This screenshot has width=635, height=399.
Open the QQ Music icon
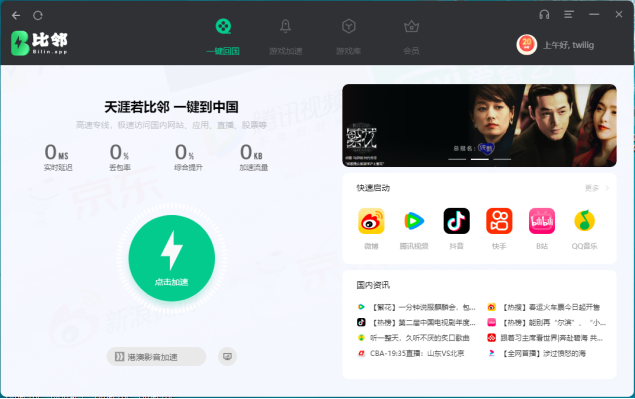(x=584, y=221)
